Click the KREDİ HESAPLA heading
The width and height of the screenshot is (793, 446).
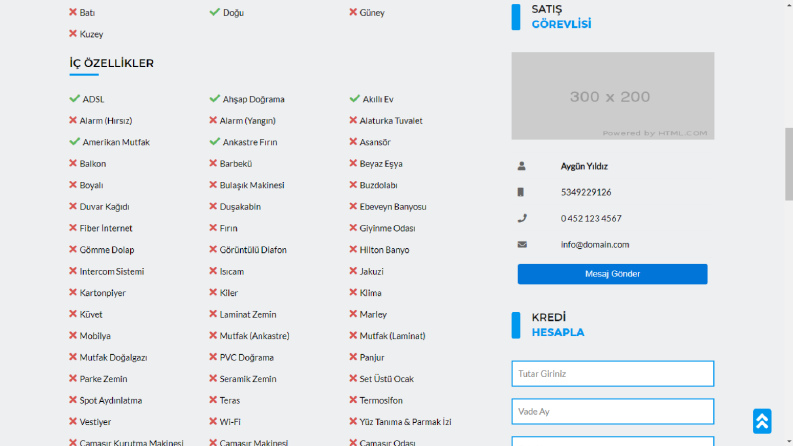558,325
